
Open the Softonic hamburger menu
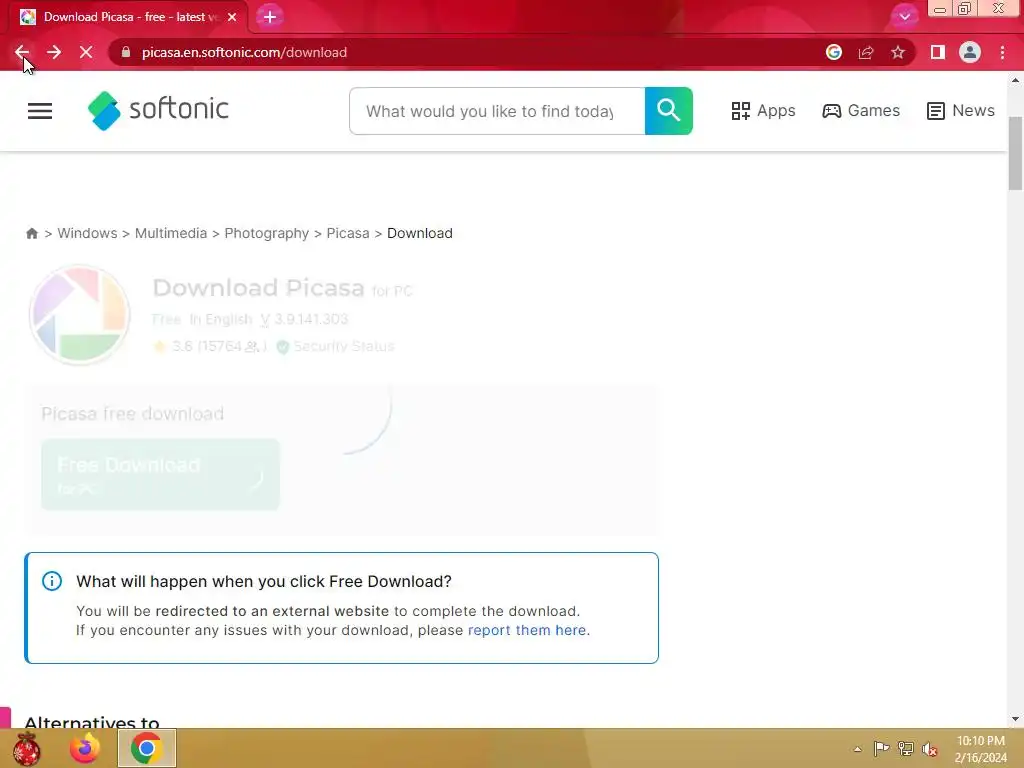[x=40, y=111]
